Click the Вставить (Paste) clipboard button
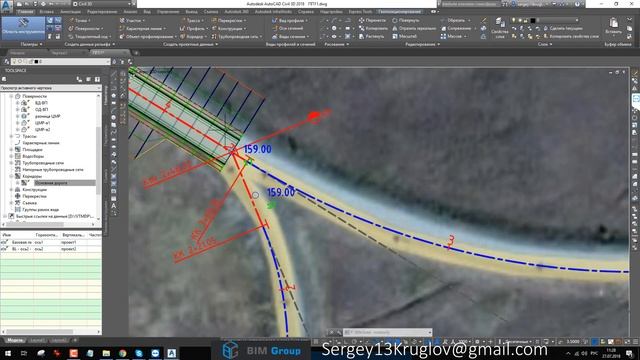Screen dimensions: 640x360 [x=613, y=27]
